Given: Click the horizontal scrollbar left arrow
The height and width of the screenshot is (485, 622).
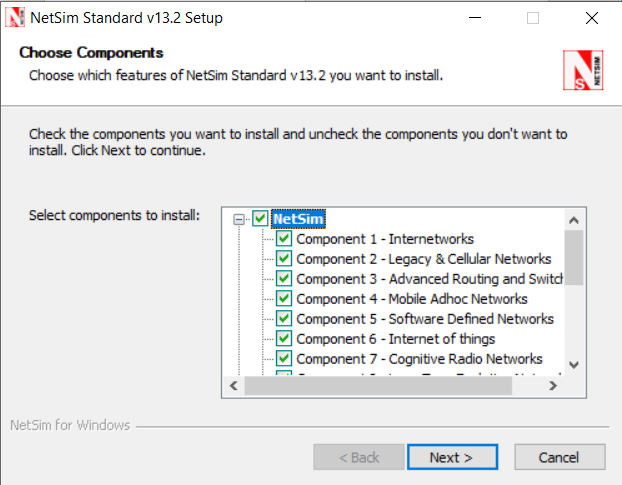Looking at the screenshot, I should [232, 386].
